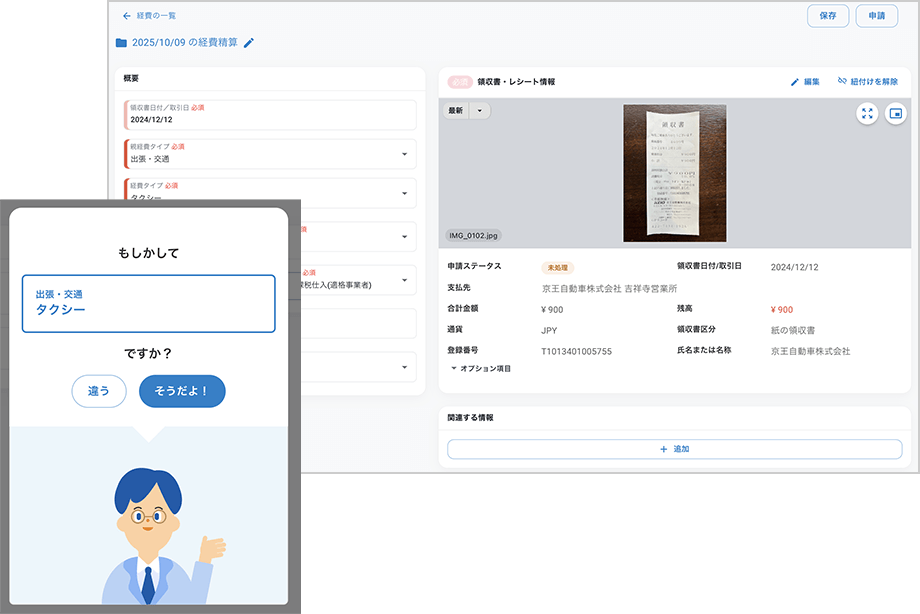Click the receipt photo thumbnail
This screenshot has height=614, width=920.
(674, 173)
